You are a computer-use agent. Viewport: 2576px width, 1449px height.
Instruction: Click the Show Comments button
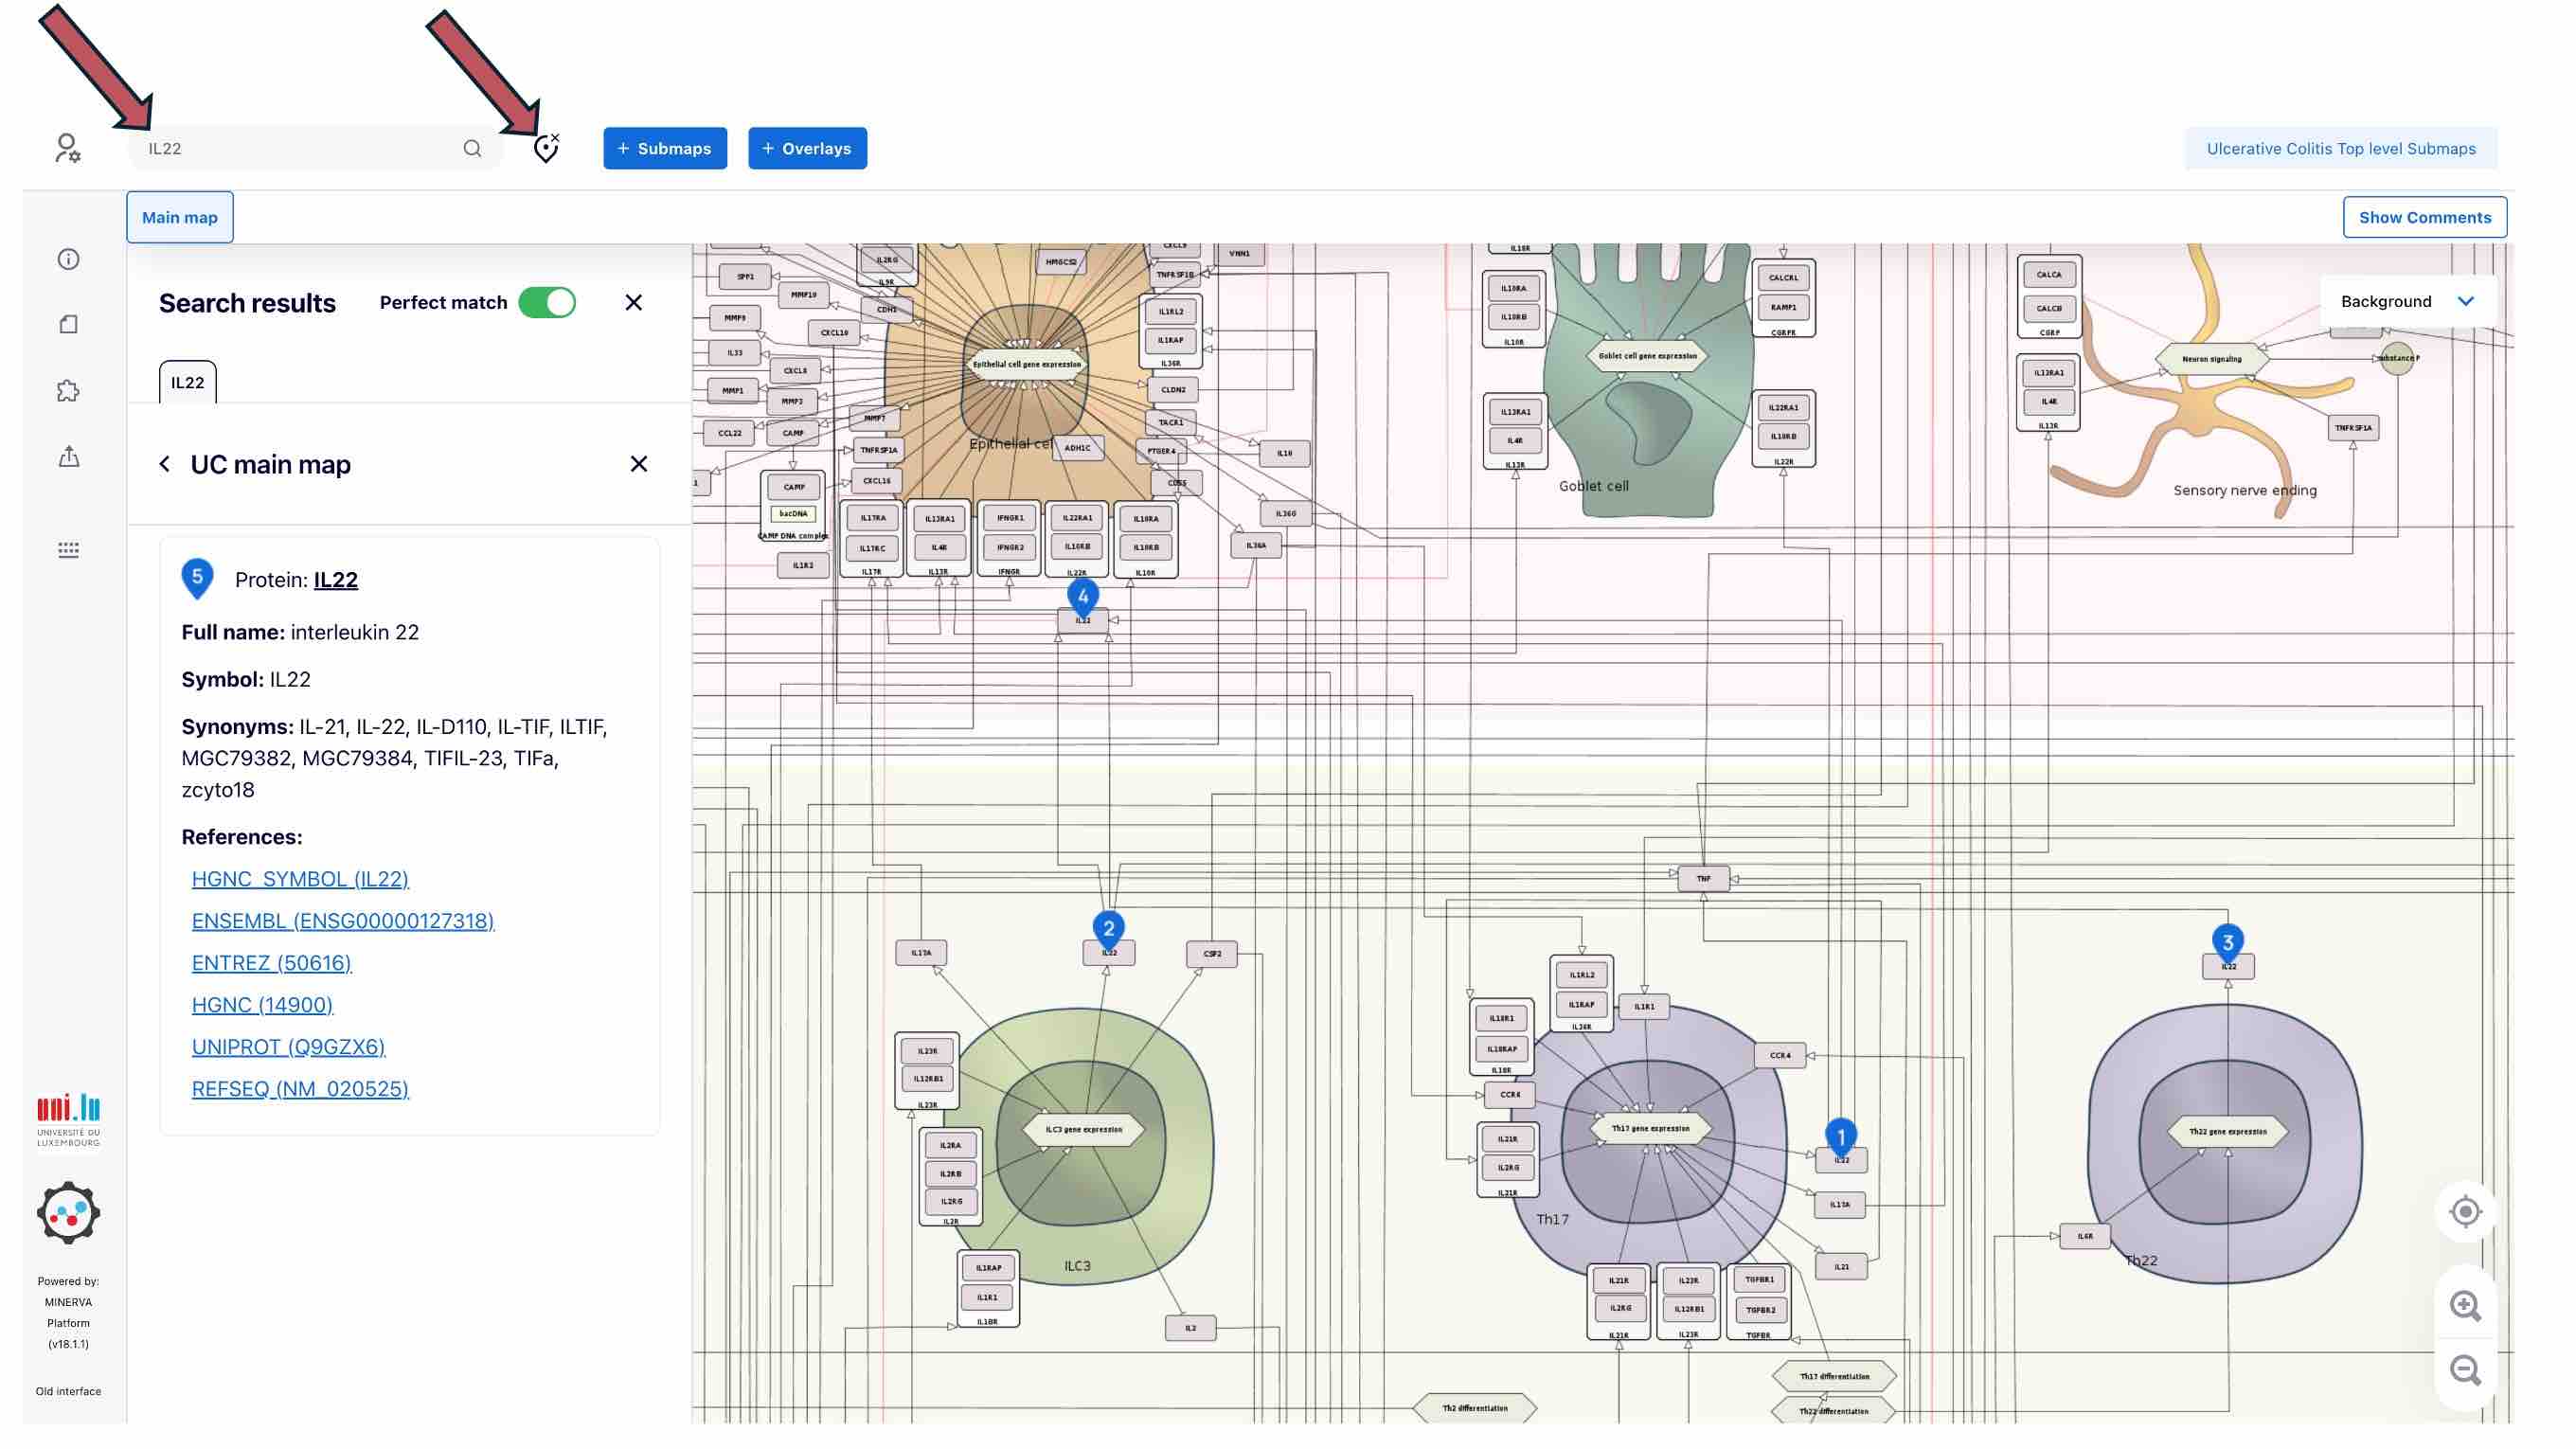pyautogui.click(x=2424, y=217)
